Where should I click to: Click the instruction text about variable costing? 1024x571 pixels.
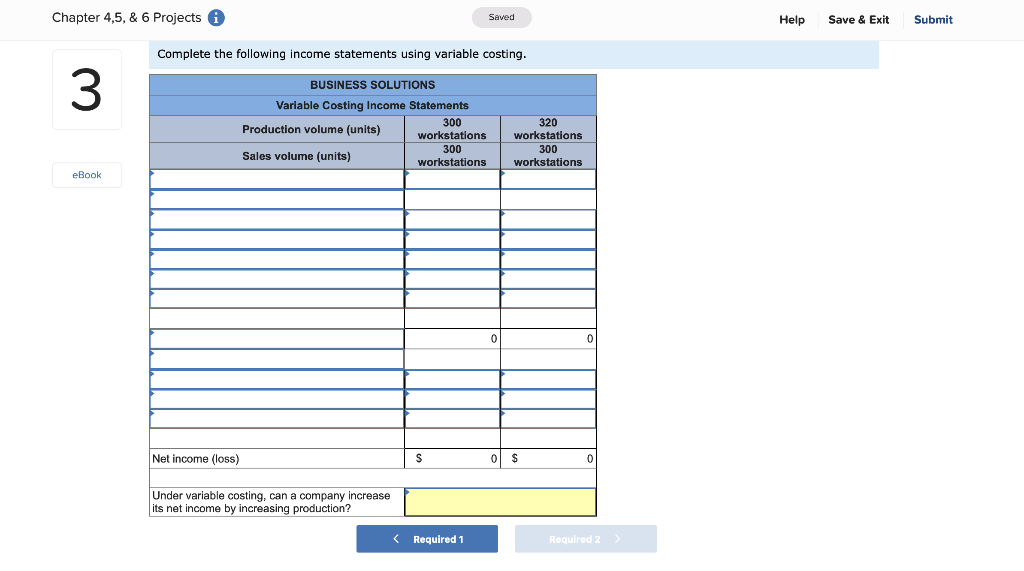[x=342, y=54]
